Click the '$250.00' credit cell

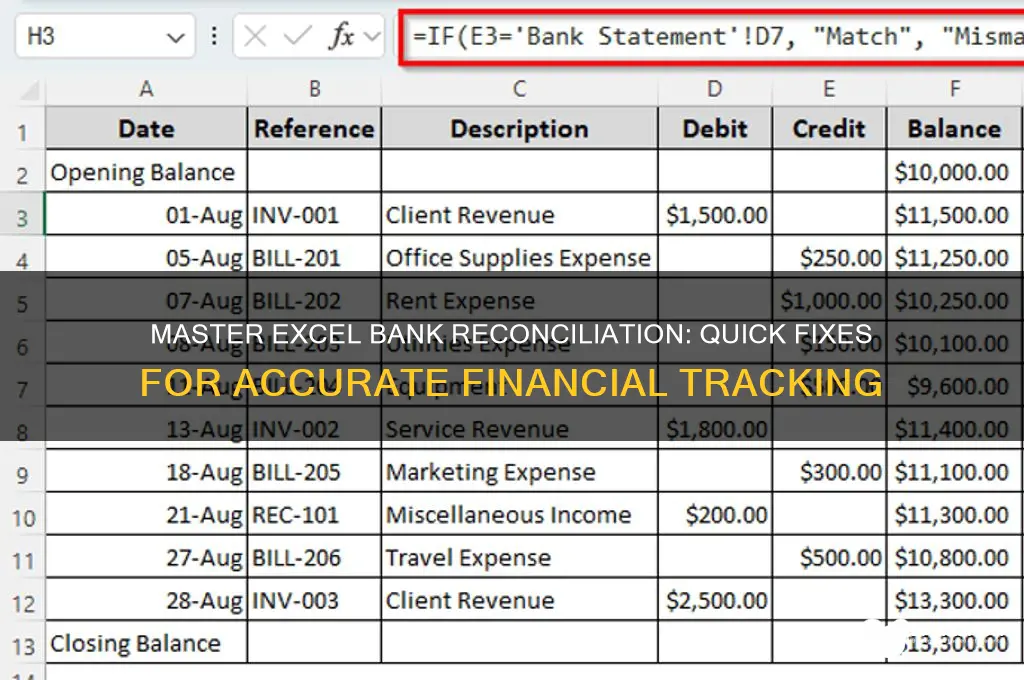(x=829, y=257)
